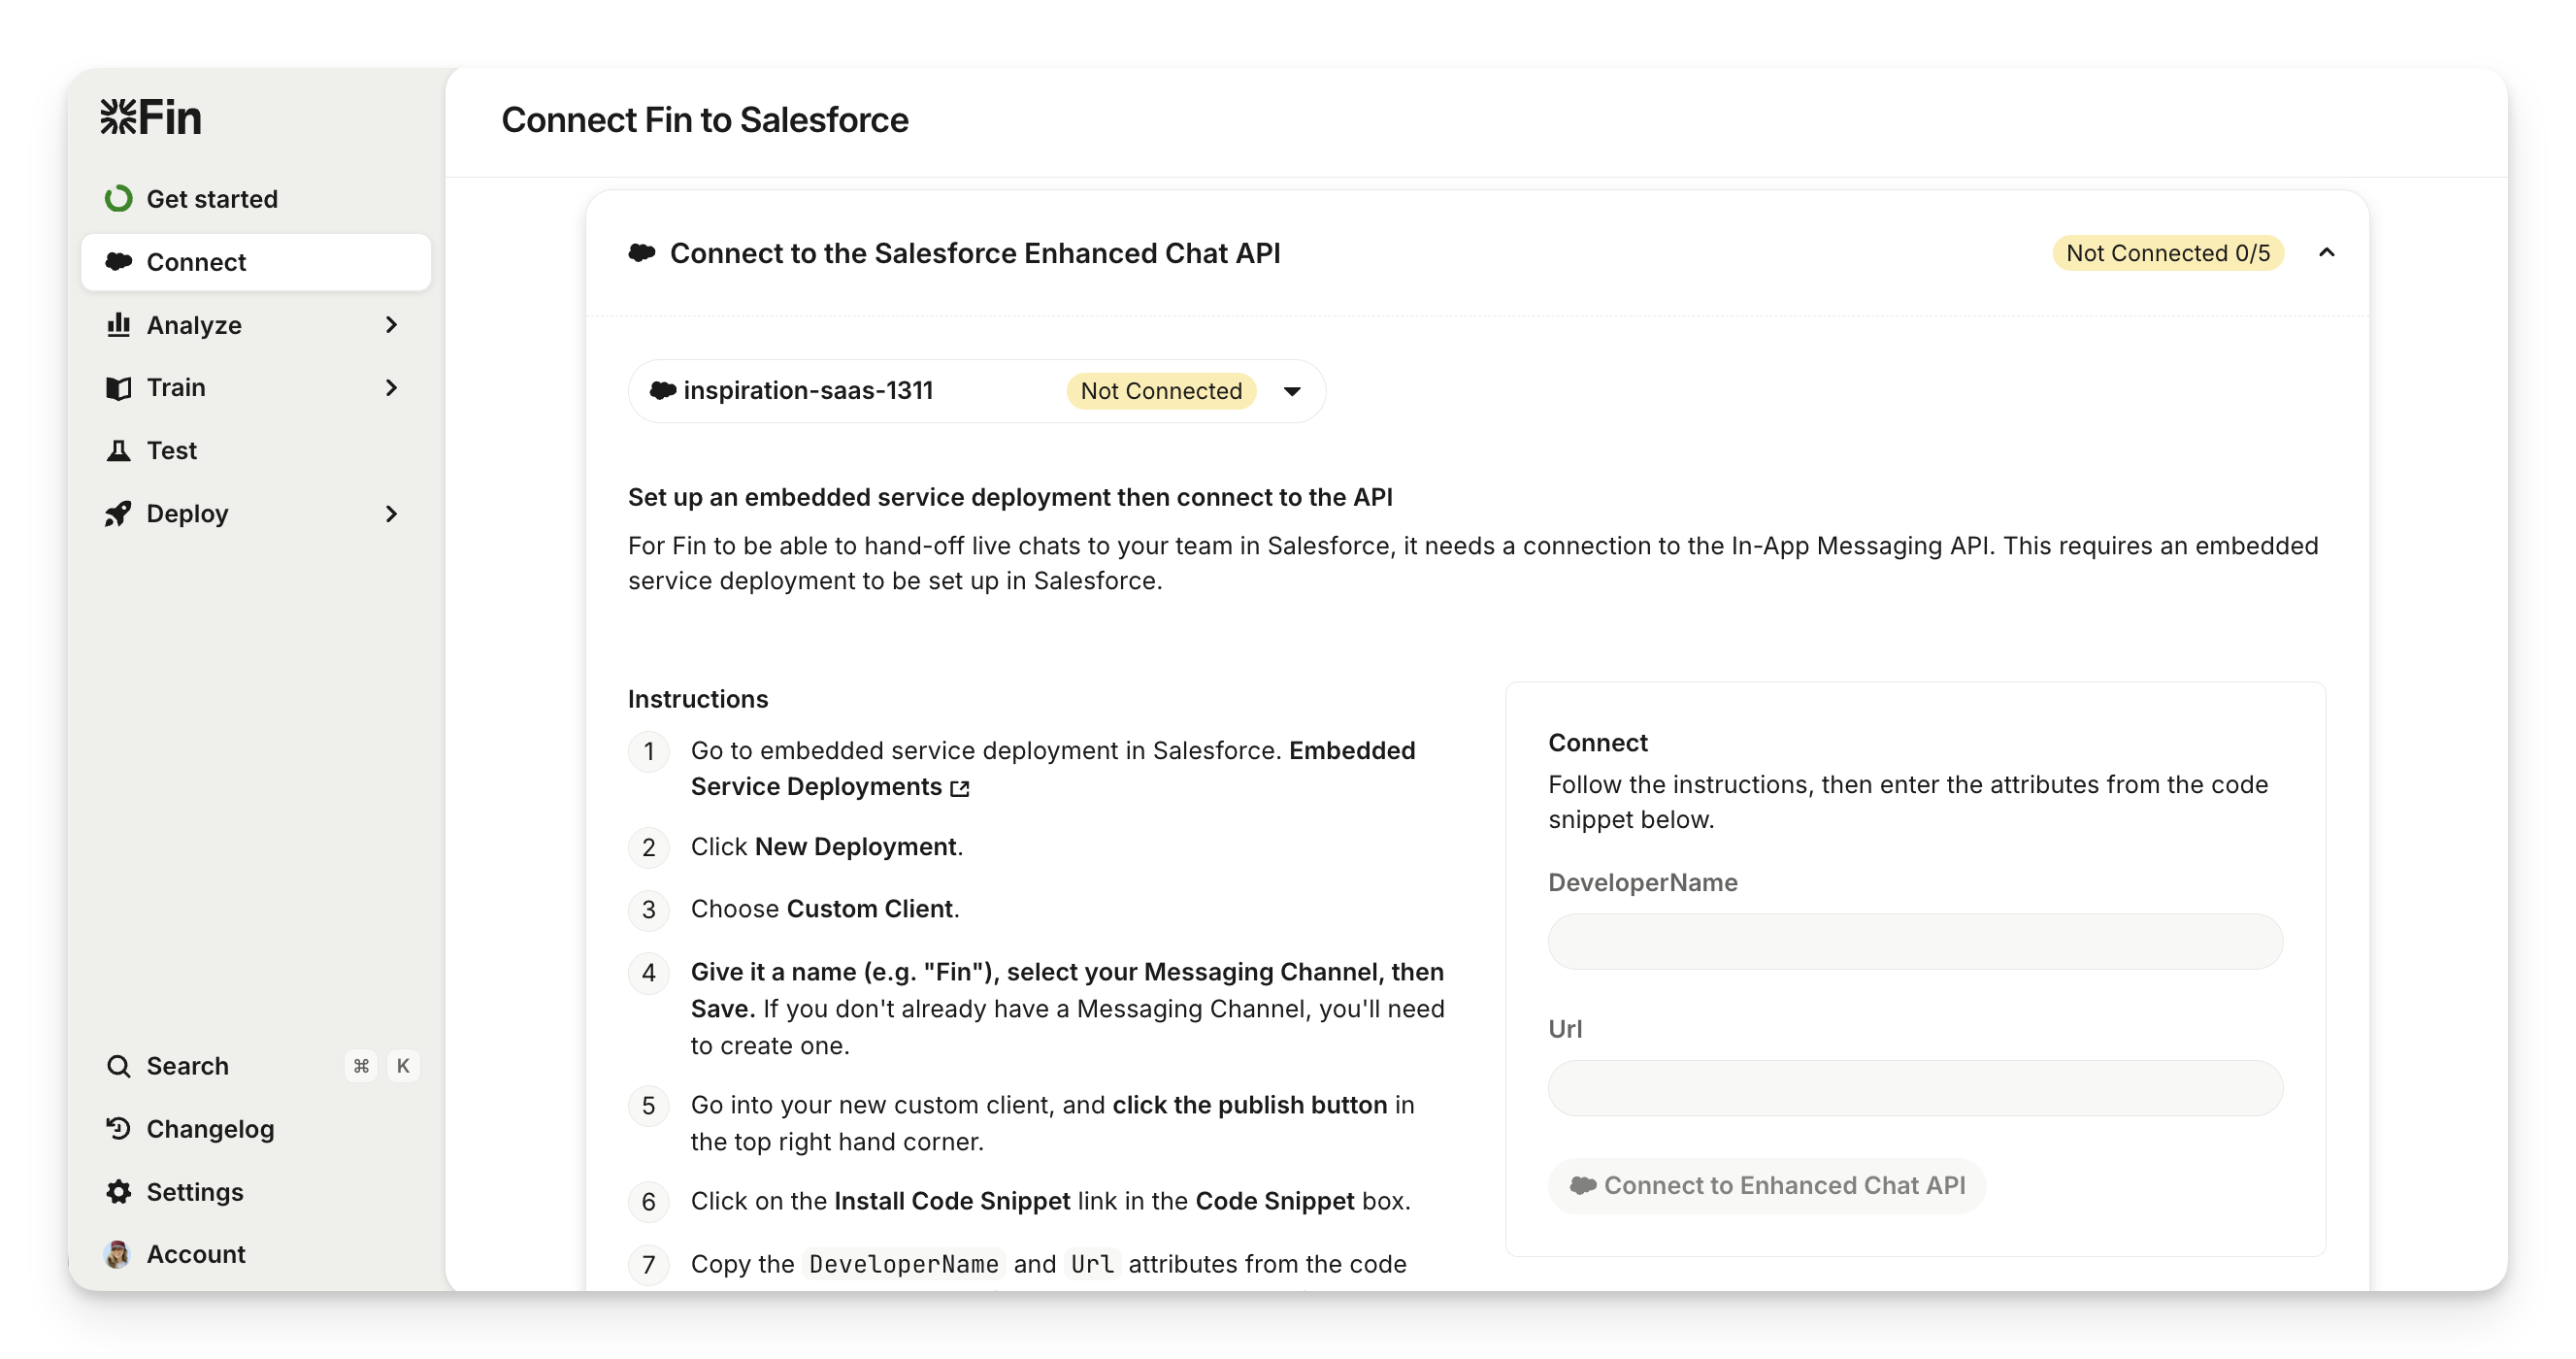Screen dimensions: 2576x1359
Task: Click the Deploy rocket icon
Action: [118, 514]
